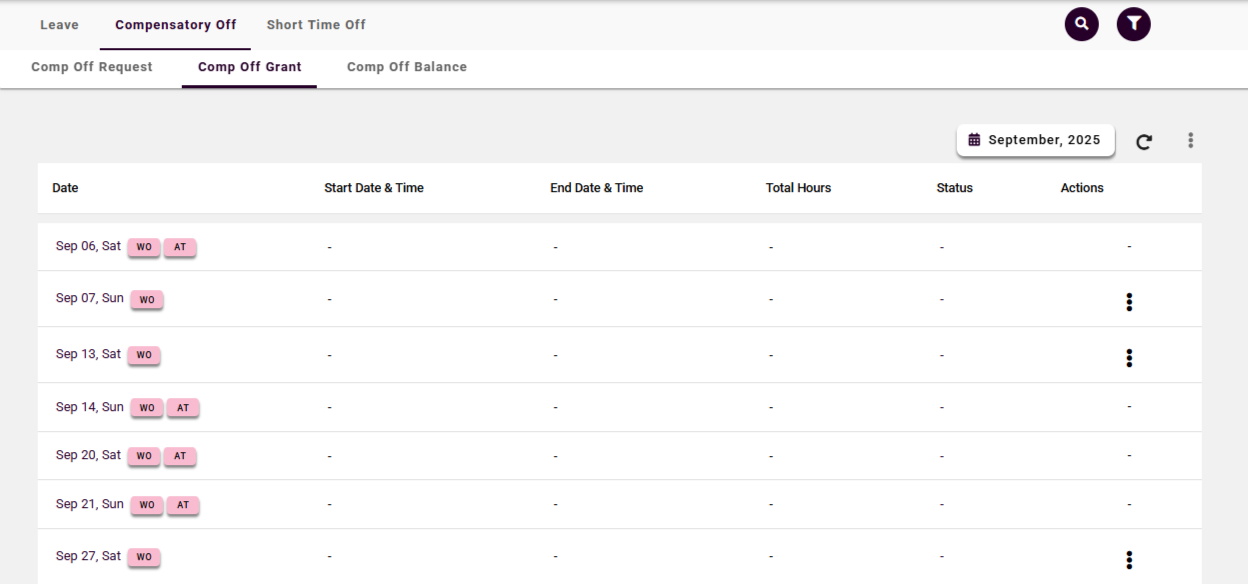Switch to the Short Time Off tab

[316, 25]
